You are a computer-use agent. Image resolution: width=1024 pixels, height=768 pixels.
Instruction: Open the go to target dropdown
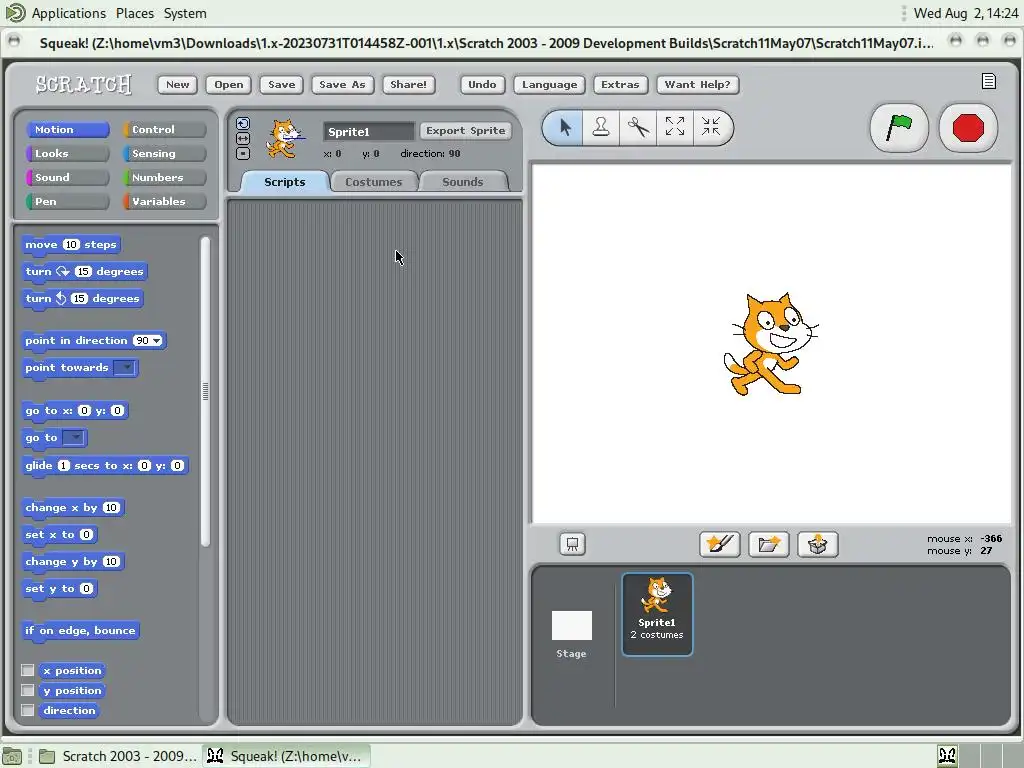click(x=74, y=438)
